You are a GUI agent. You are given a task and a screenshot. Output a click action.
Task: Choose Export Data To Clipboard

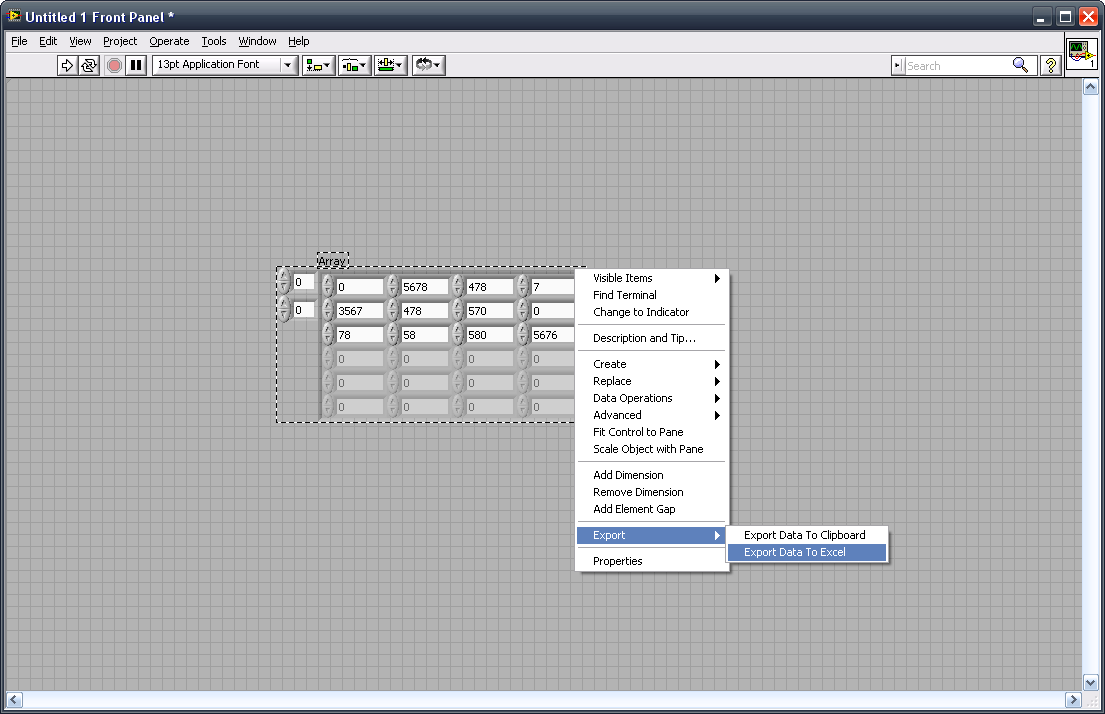click(804, 535)
